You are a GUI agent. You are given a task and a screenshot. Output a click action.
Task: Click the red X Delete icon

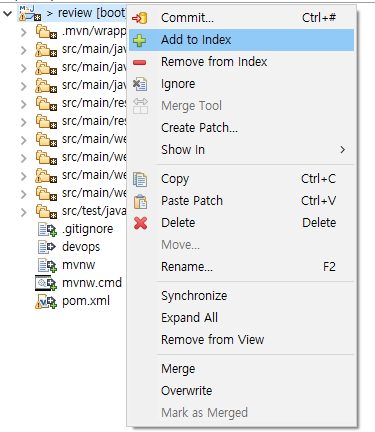[140, 223]
